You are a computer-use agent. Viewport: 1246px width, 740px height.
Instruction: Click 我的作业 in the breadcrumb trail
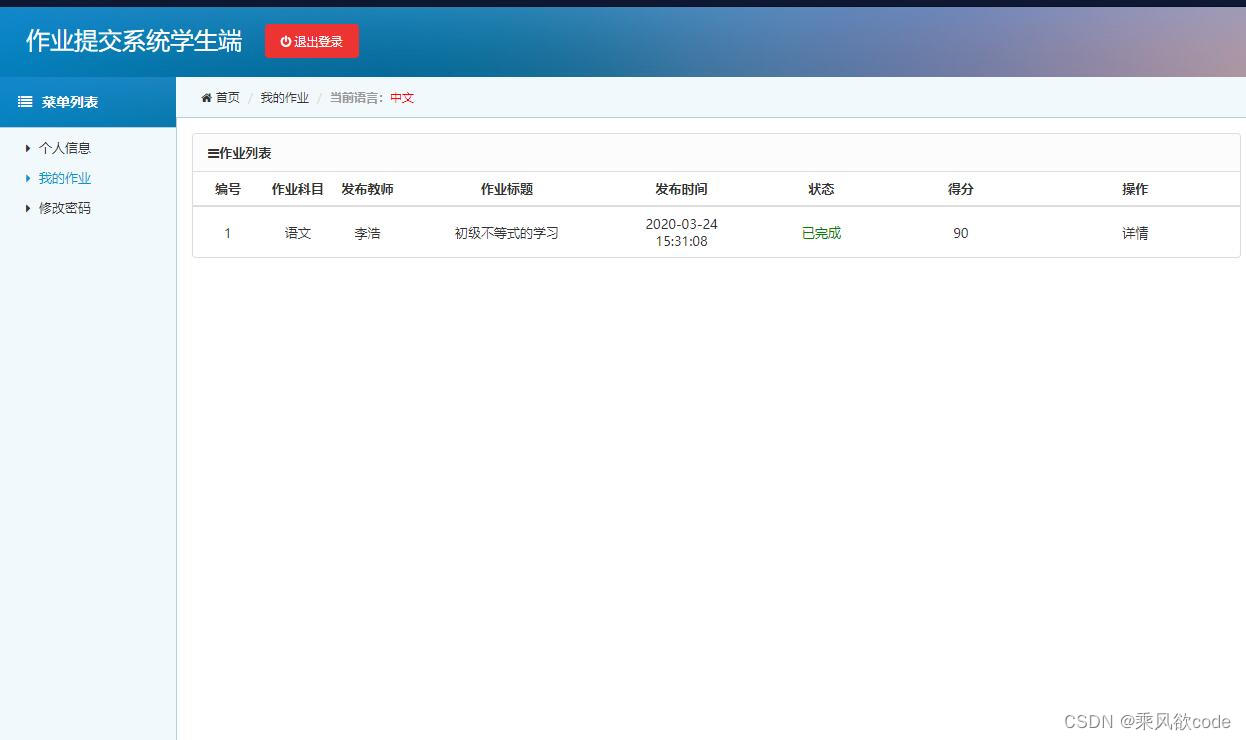(x=284, y=97)
